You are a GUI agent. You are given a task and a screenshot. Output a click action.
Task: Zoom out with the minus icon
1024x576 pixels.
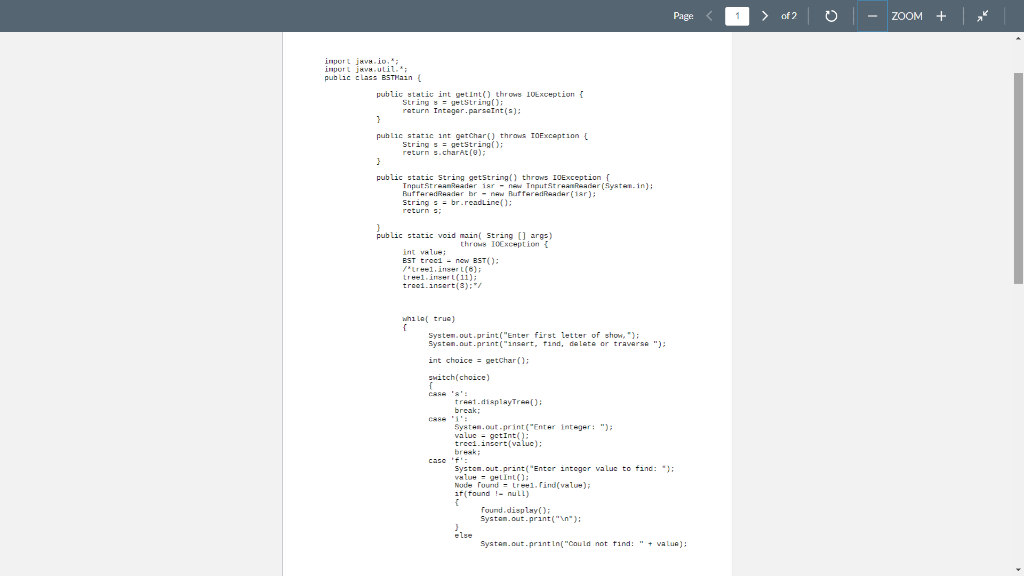pos(869,16)
